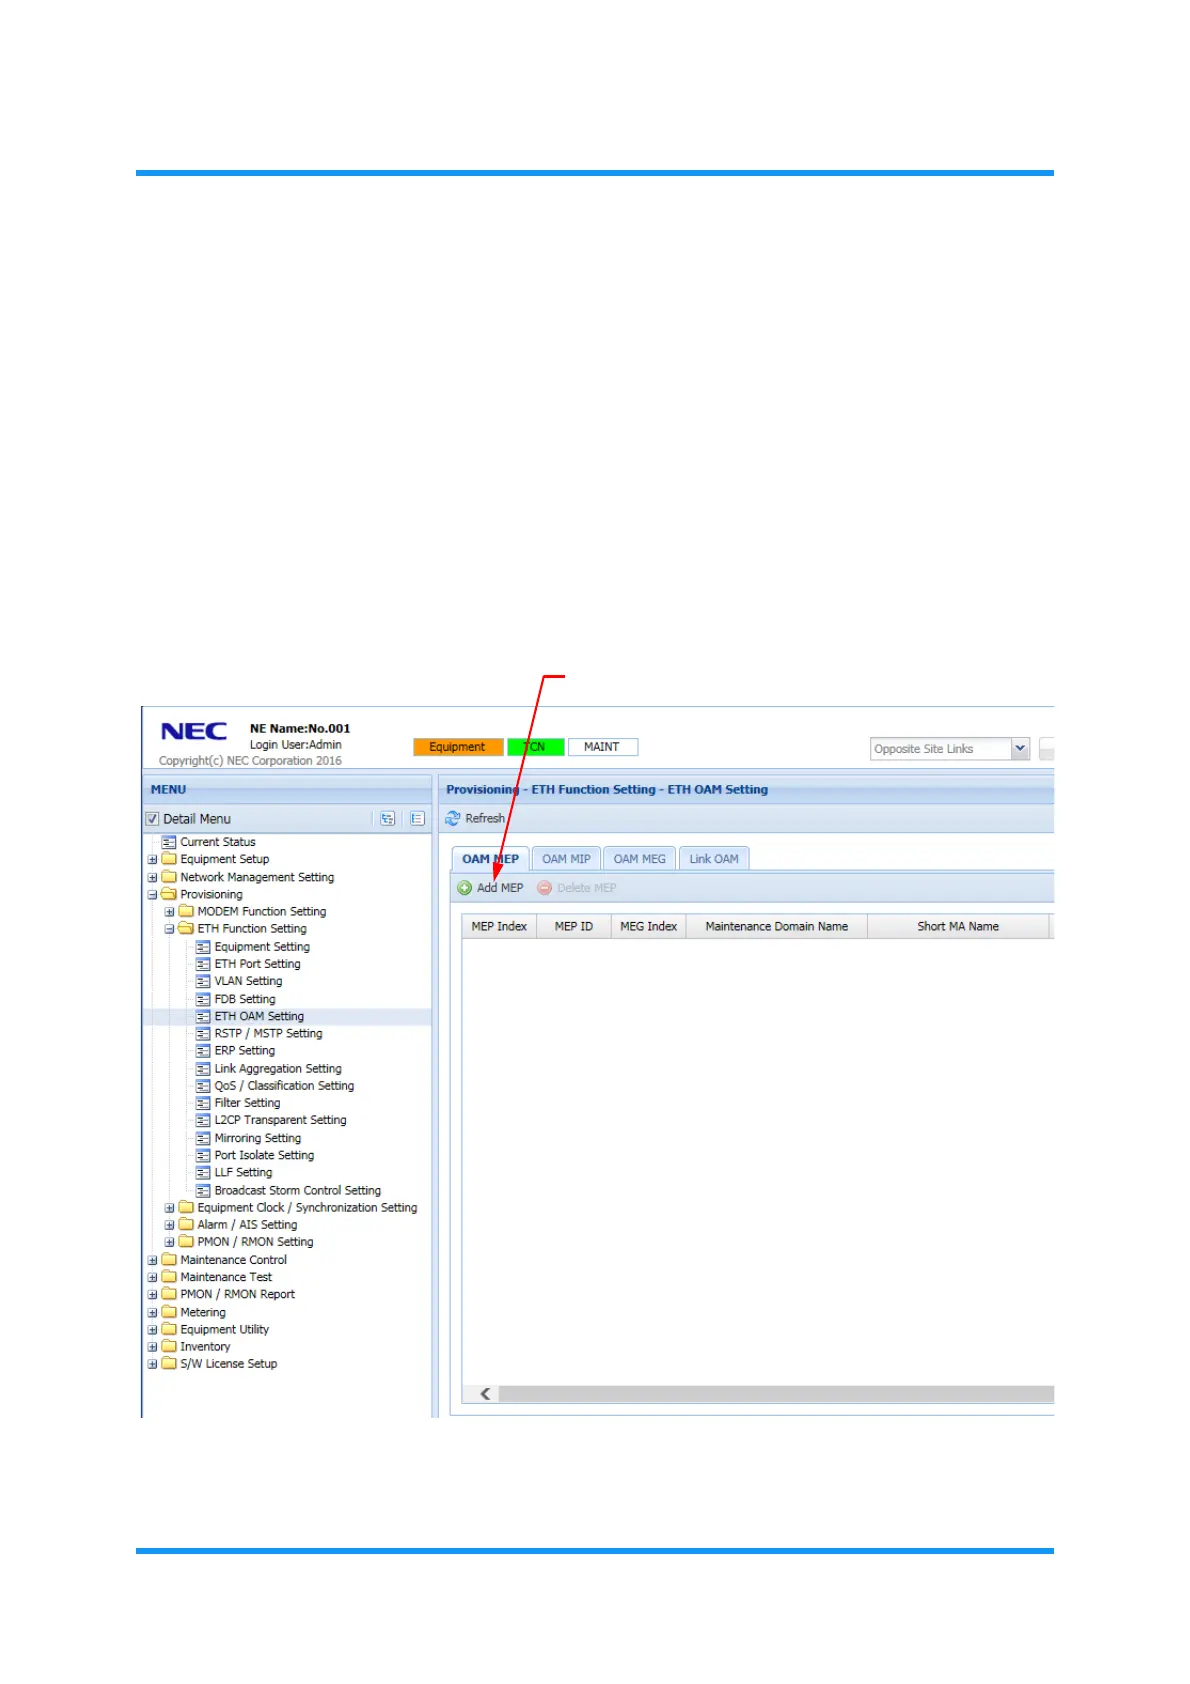
Task: Click the ERP Setting page icon
Action: 203,1051
